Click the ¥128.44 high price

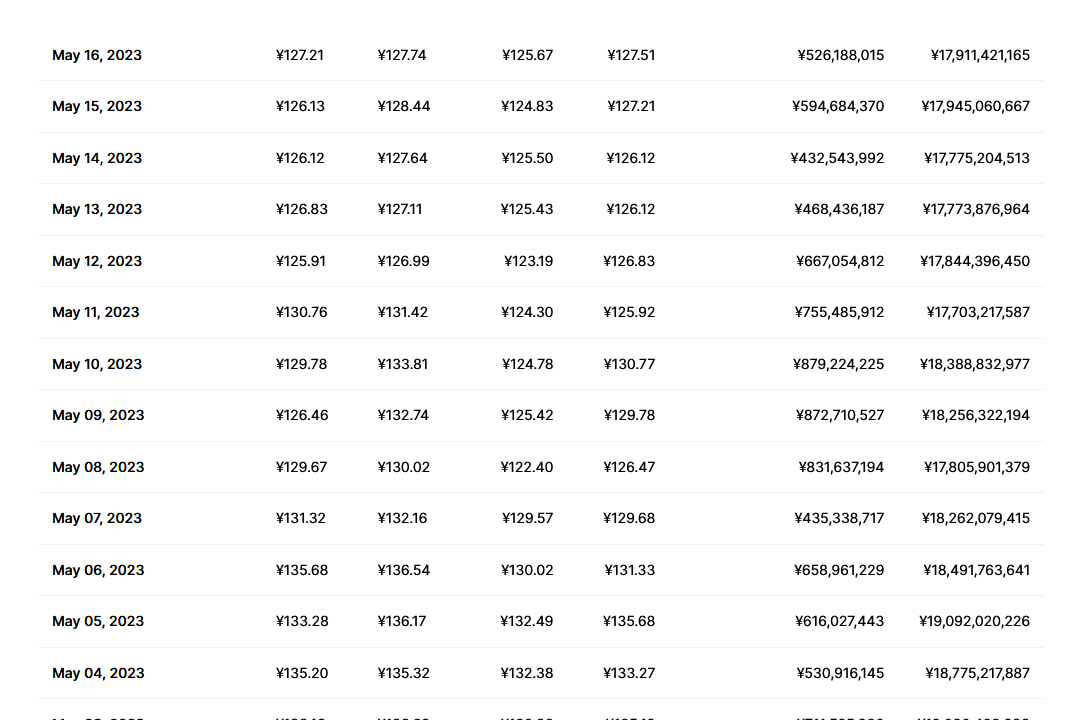(404, 106)
